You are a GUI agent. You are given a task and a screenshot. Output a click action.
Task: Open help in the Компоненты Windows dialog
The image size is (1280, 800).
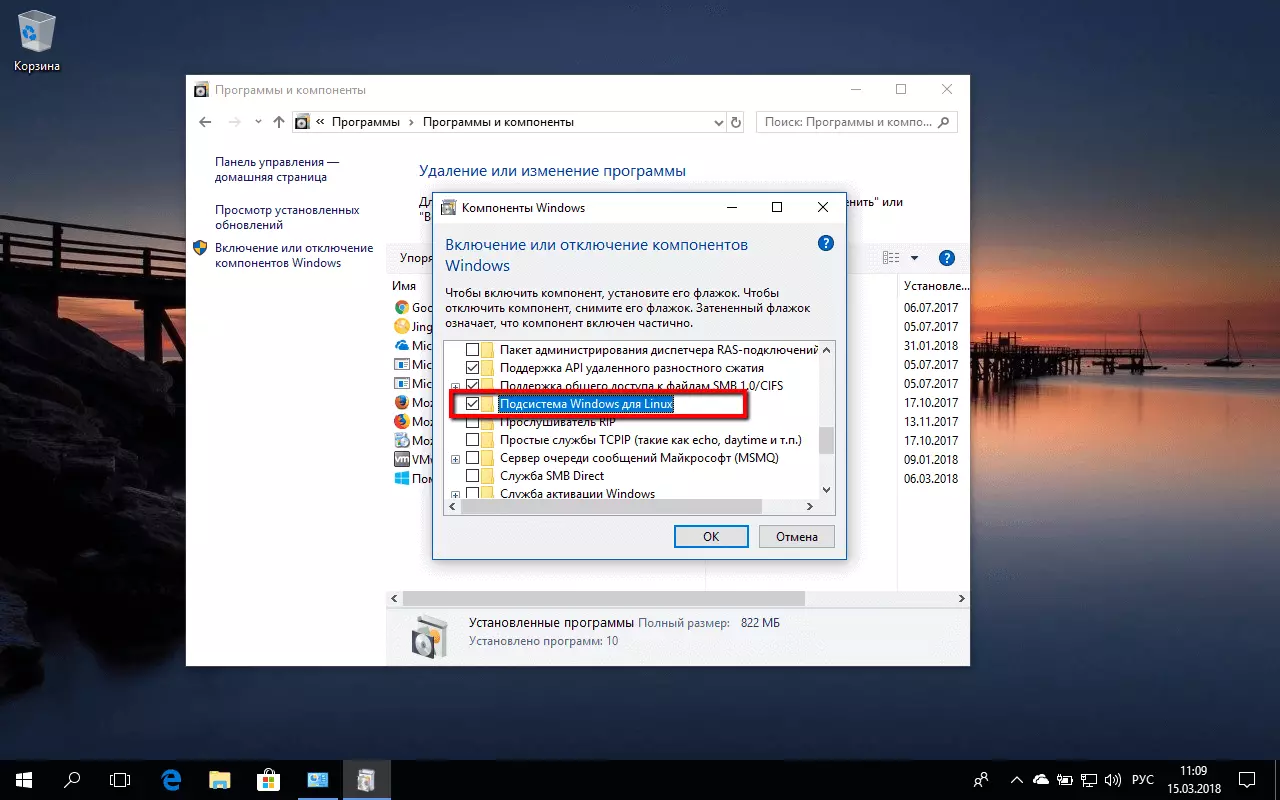click(x=825, y=243)
